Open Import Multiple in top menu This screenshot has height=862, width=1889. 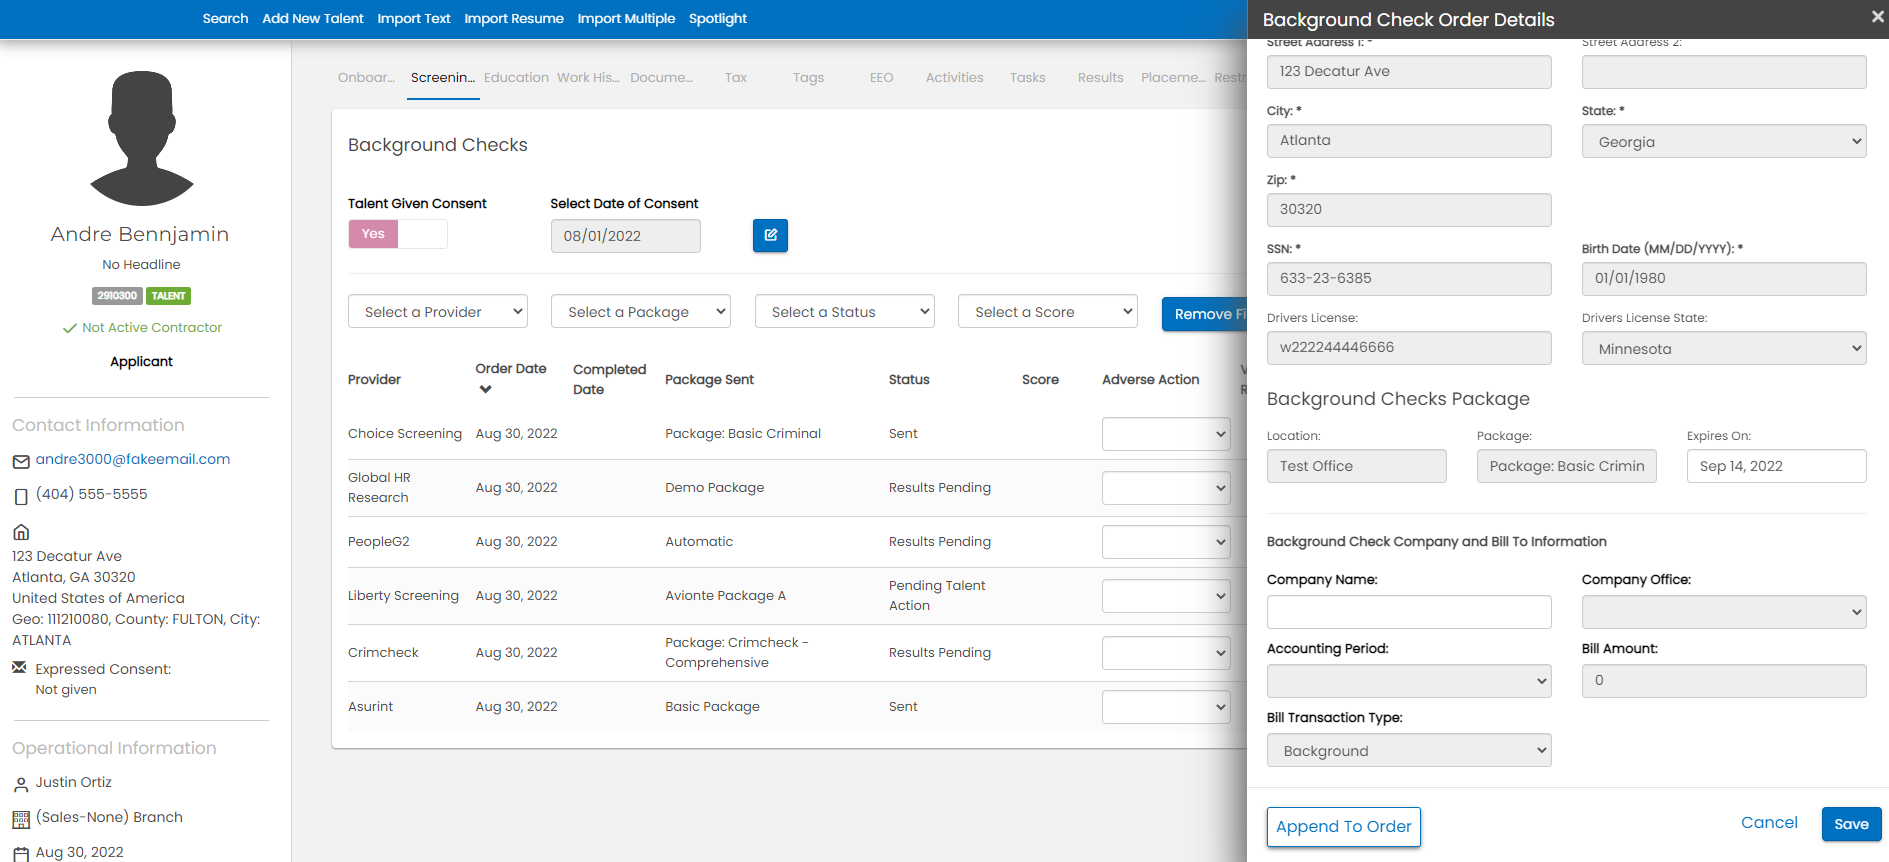626,18
